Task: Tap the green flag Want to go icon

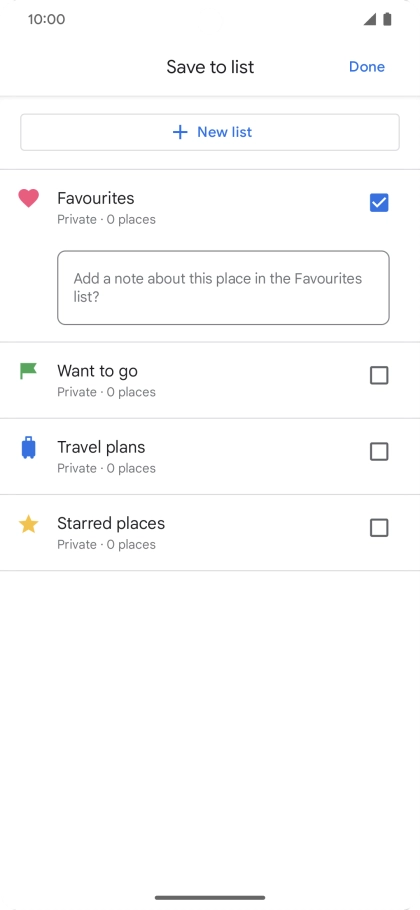Action: 28,371
